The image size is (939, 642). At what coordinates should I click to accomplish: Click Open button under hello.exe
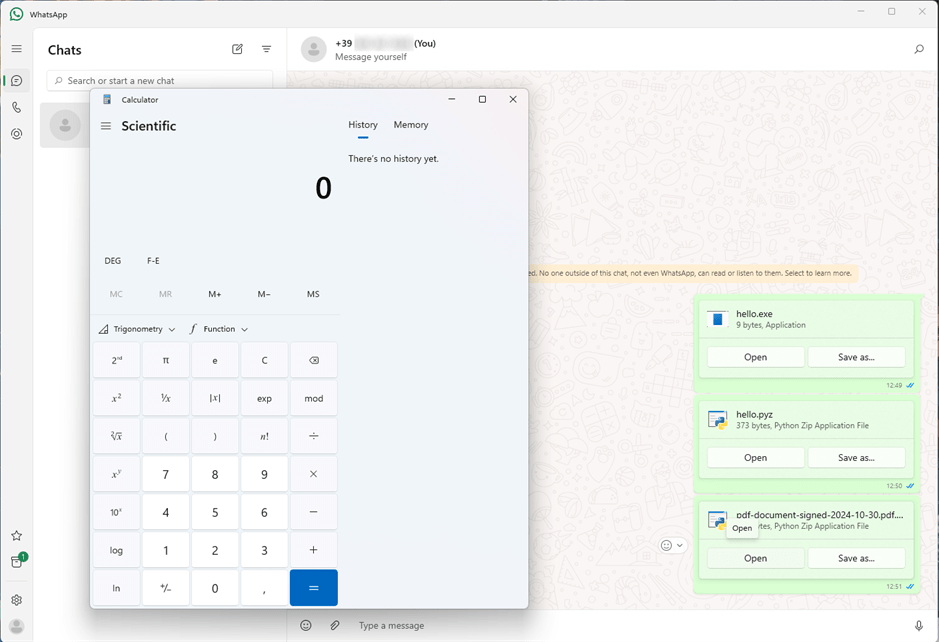[x=755, y=357]
